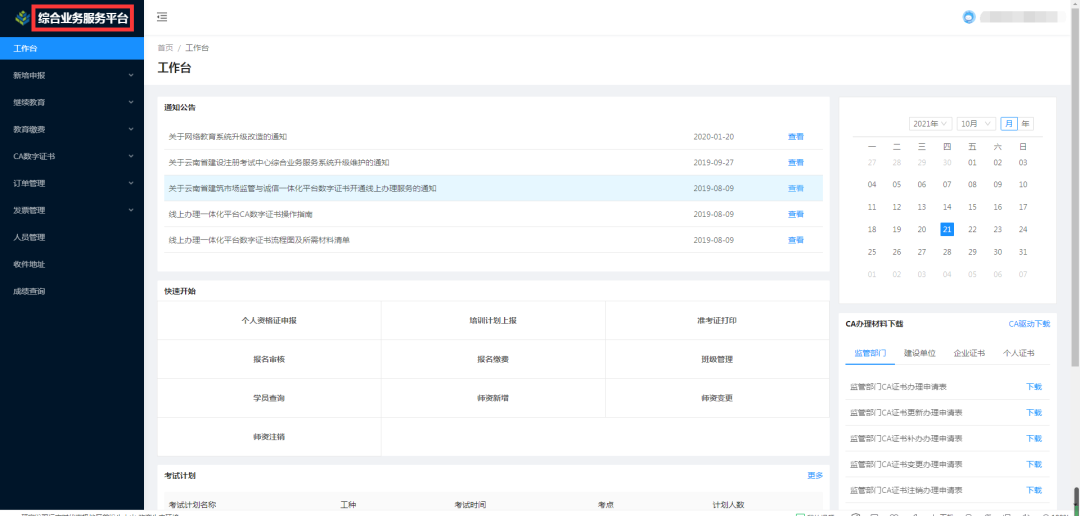Switch to the 个人证书 tab

[1018, 353]
